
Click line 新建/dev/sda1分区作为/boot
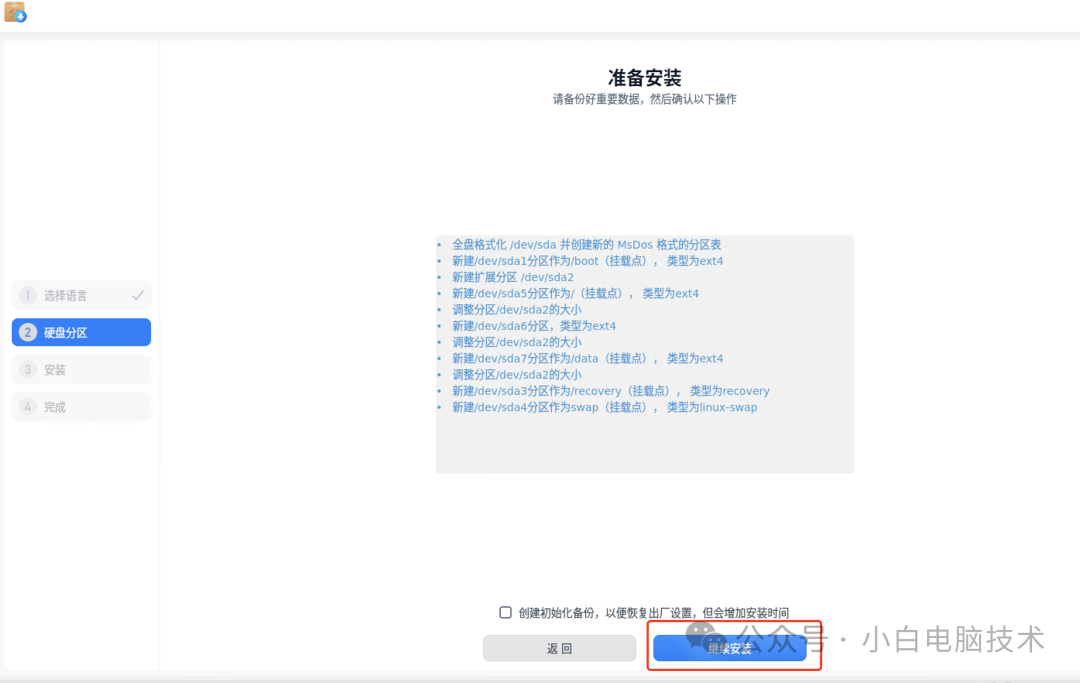588,261
